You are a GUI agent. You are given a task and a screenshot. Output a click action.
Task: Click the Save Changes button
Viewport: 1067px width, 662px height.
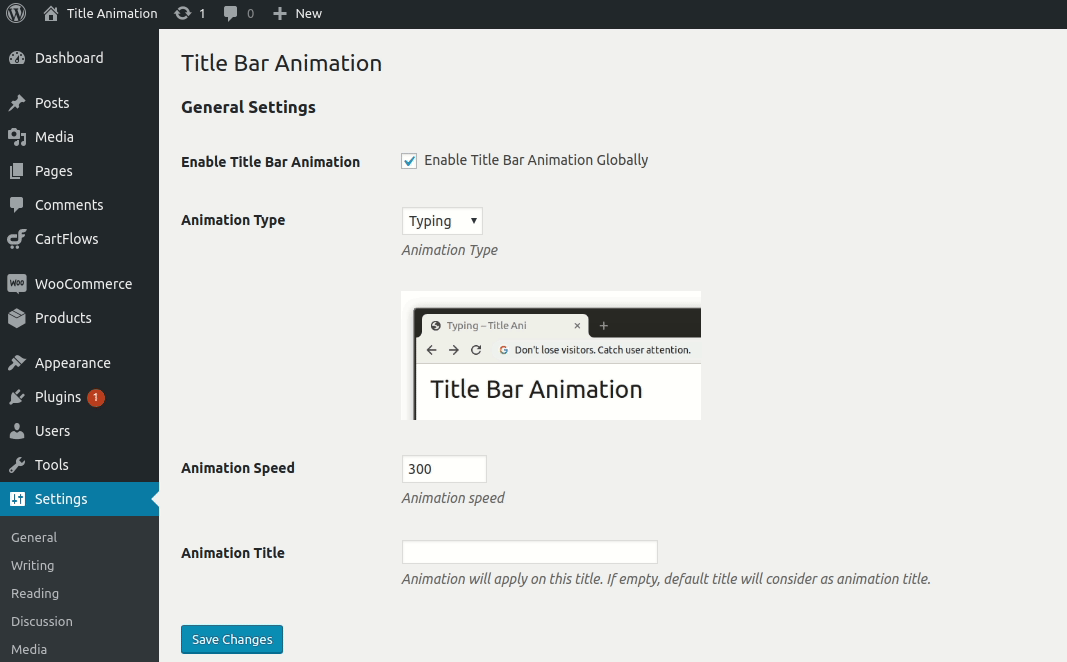click(231, 639)
